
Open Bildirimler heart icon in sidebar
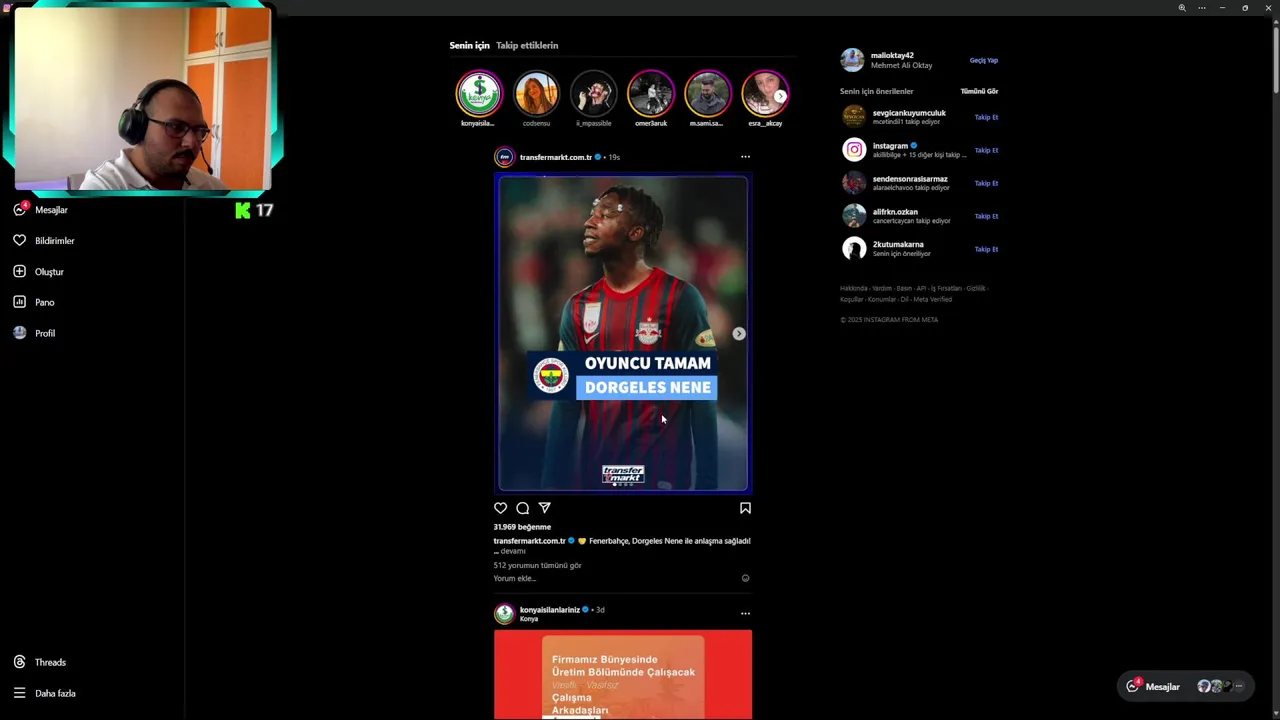19,241
